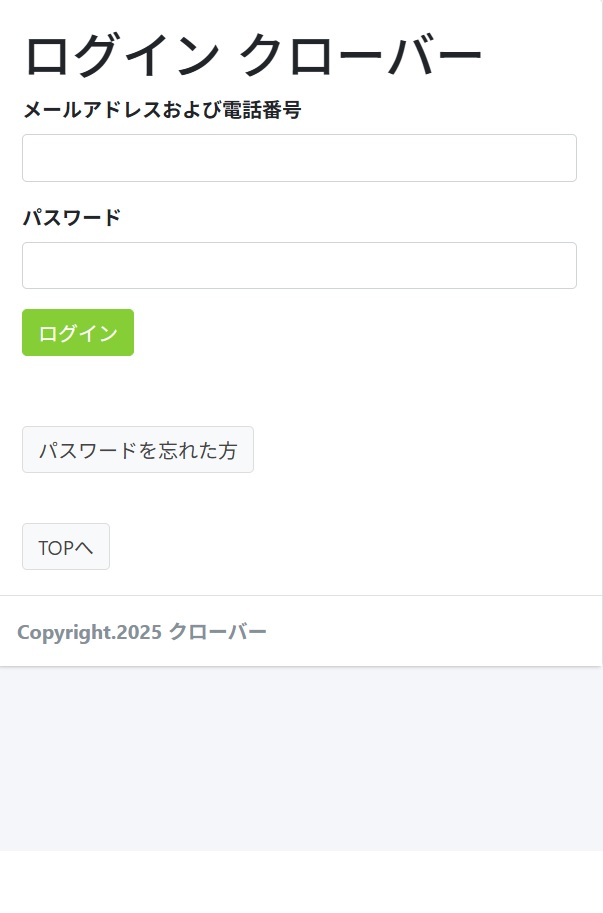Viewport: 603px width, 913px height.
Task: Click the パスワード label above the field
Action: [x=72, y=217]
